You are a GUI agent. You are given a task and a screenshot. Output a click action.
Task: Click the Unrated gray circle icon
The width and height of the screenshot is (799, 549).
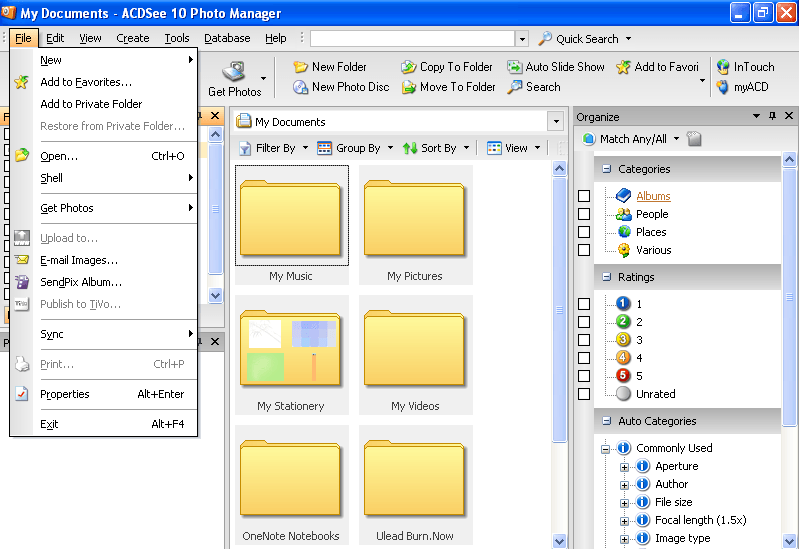[623, 394]
